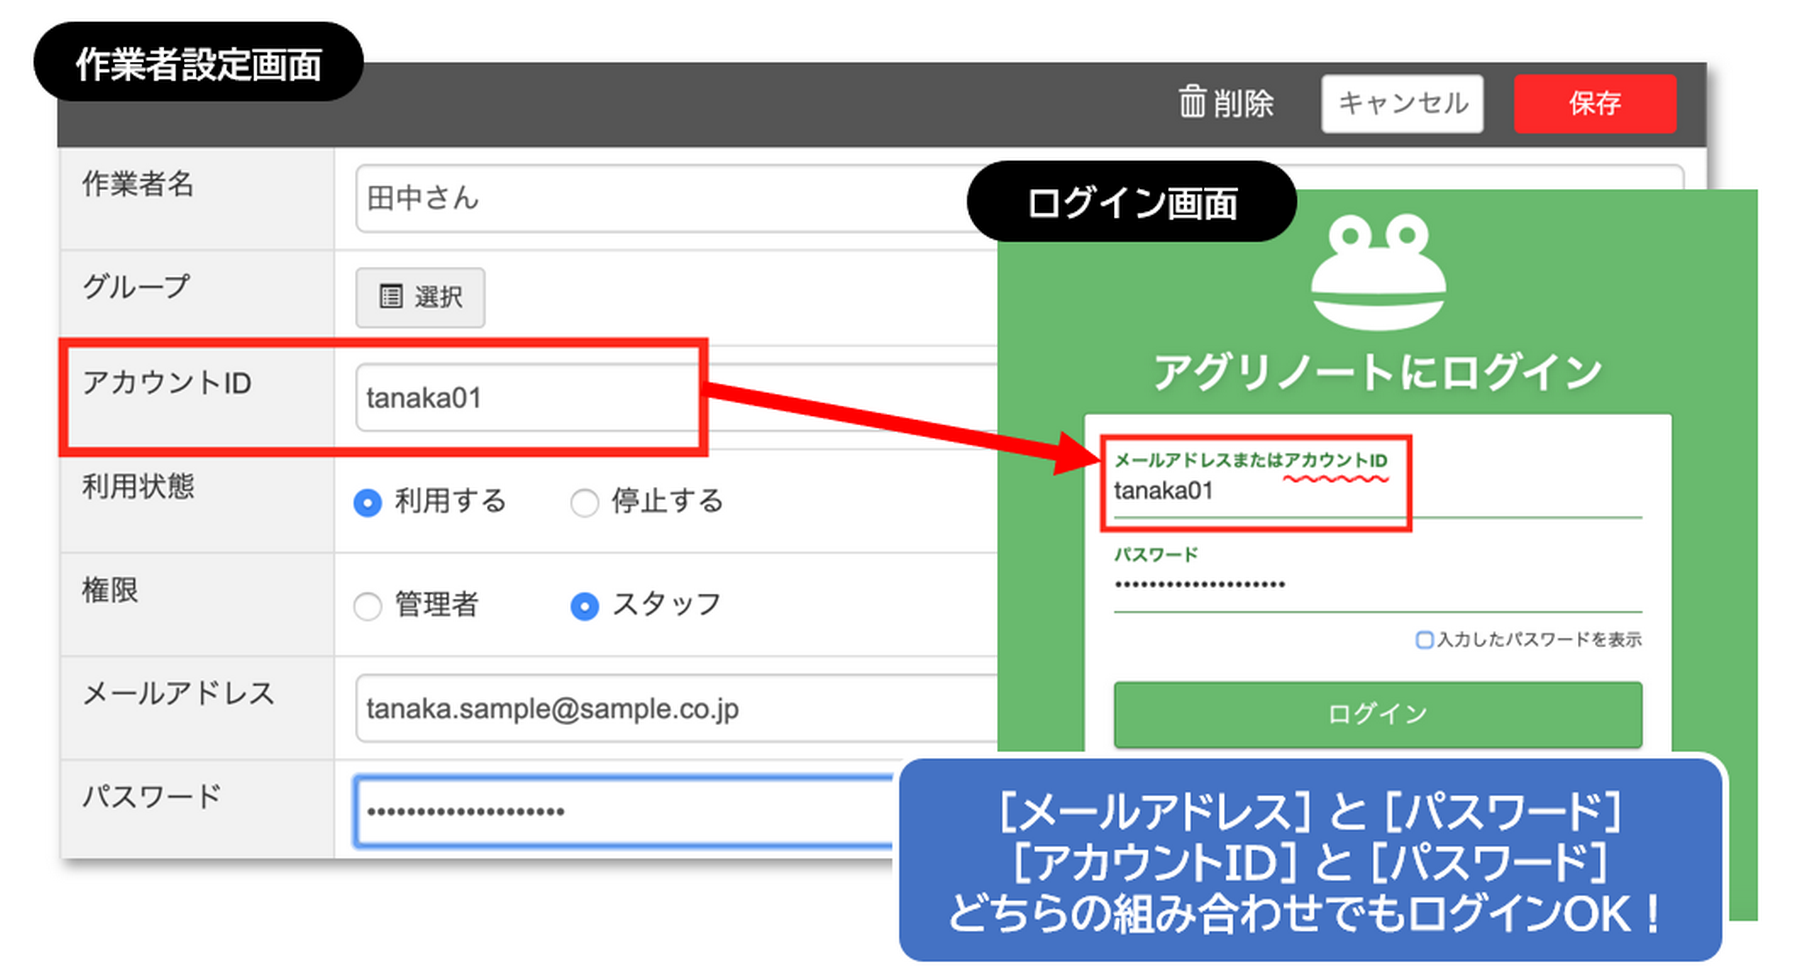
Task: Click the アカウントID label in settings
Action: 167,383
